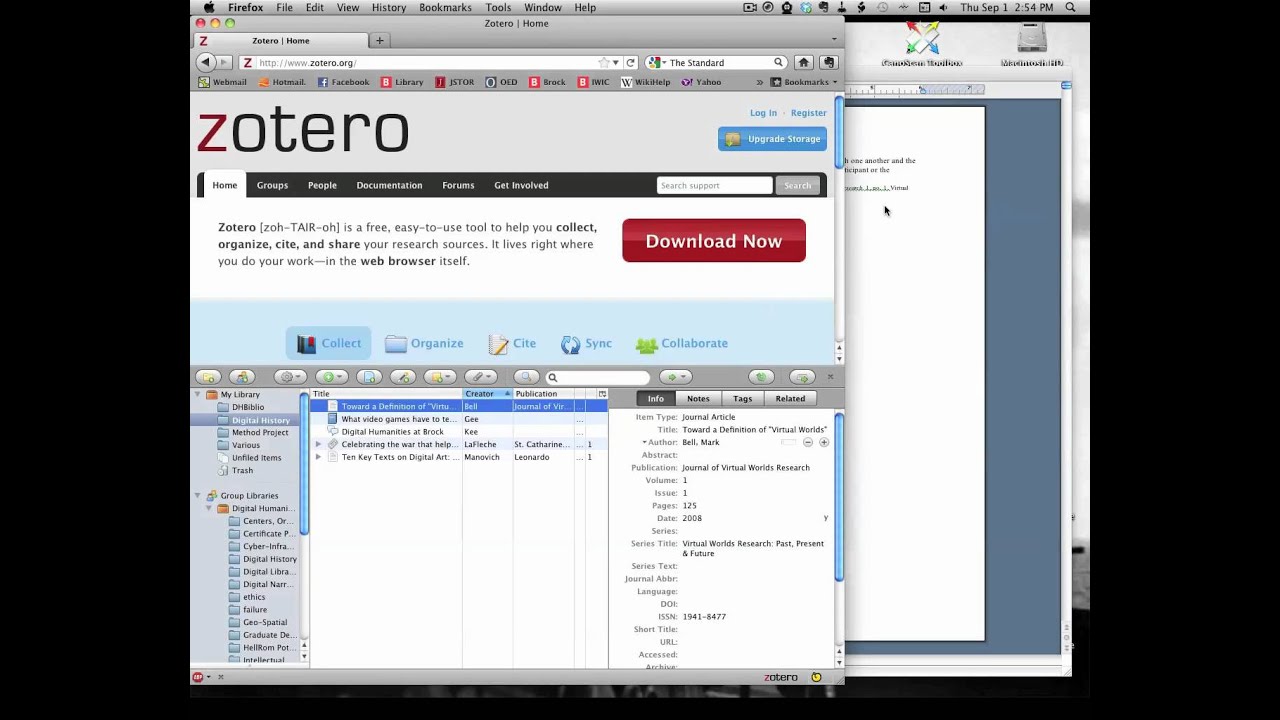The width and height of the screenshot is (1280, 720).
Task: Open the JSTOR bookmark
Action: [455, 82]
